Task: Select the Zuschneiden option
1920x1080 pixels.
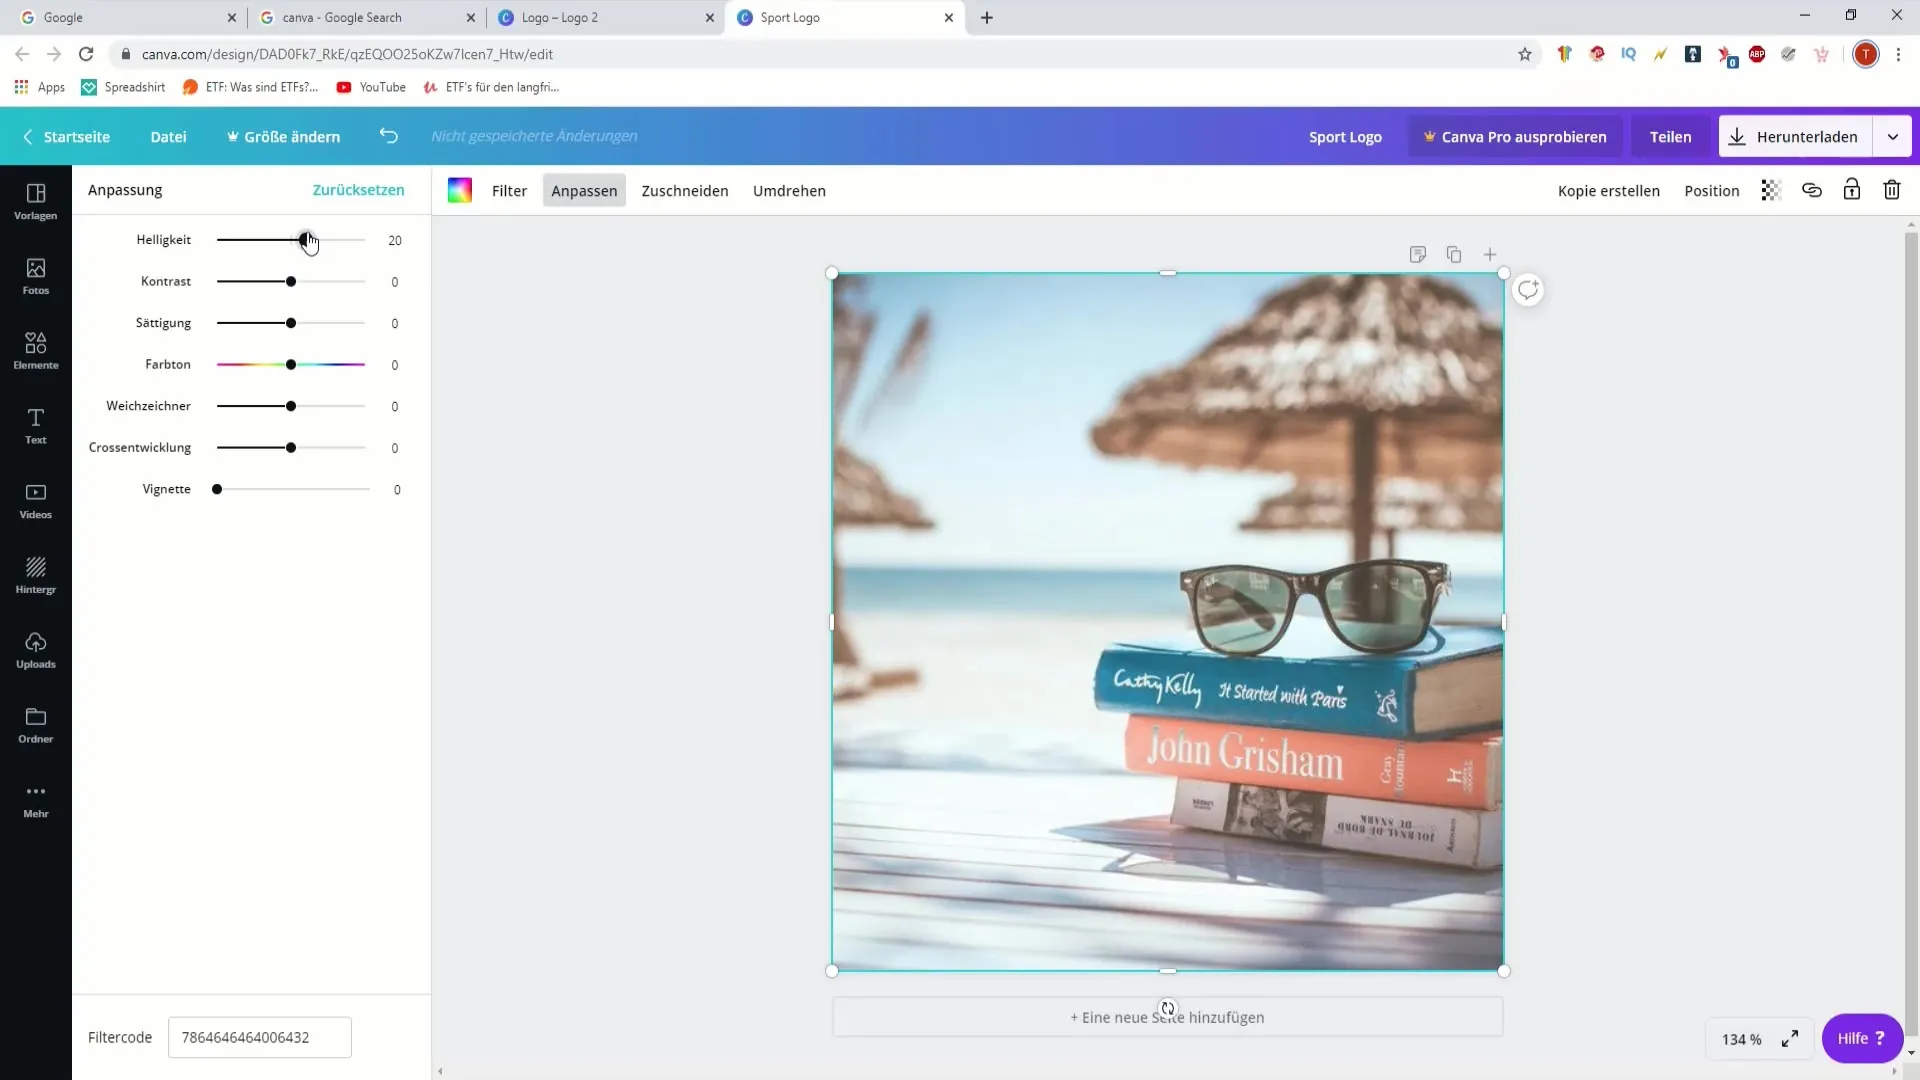Action: tap(685, 191)
